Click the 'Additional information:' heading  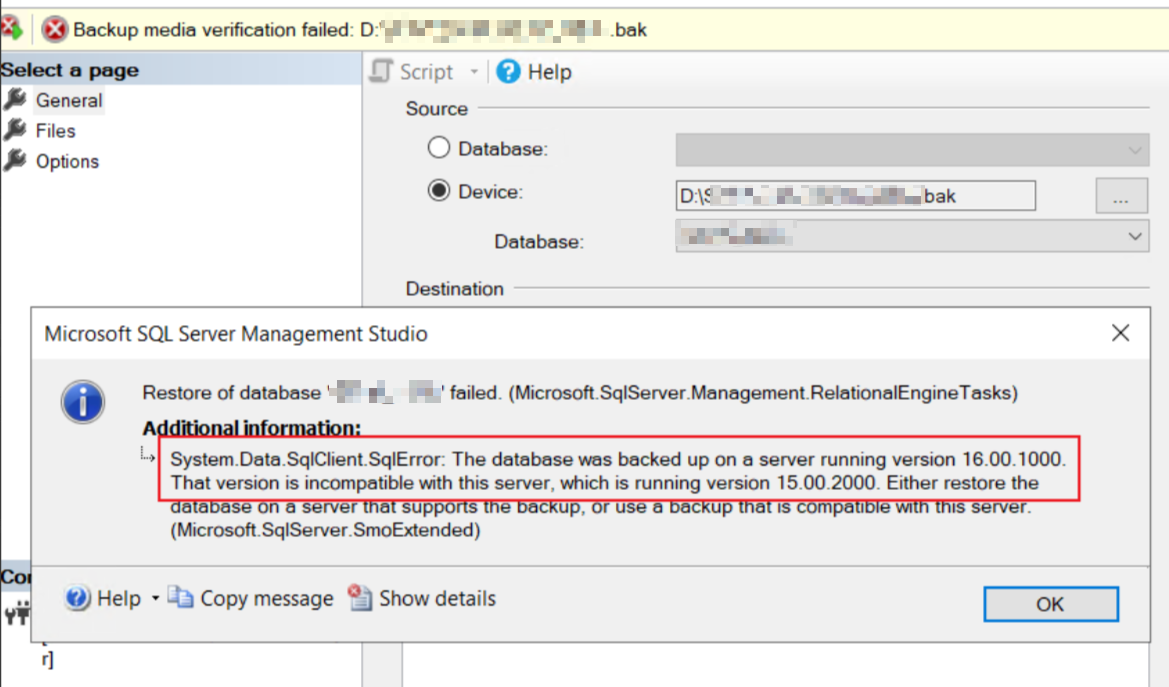pyautogui.click(x=251, y=428)
